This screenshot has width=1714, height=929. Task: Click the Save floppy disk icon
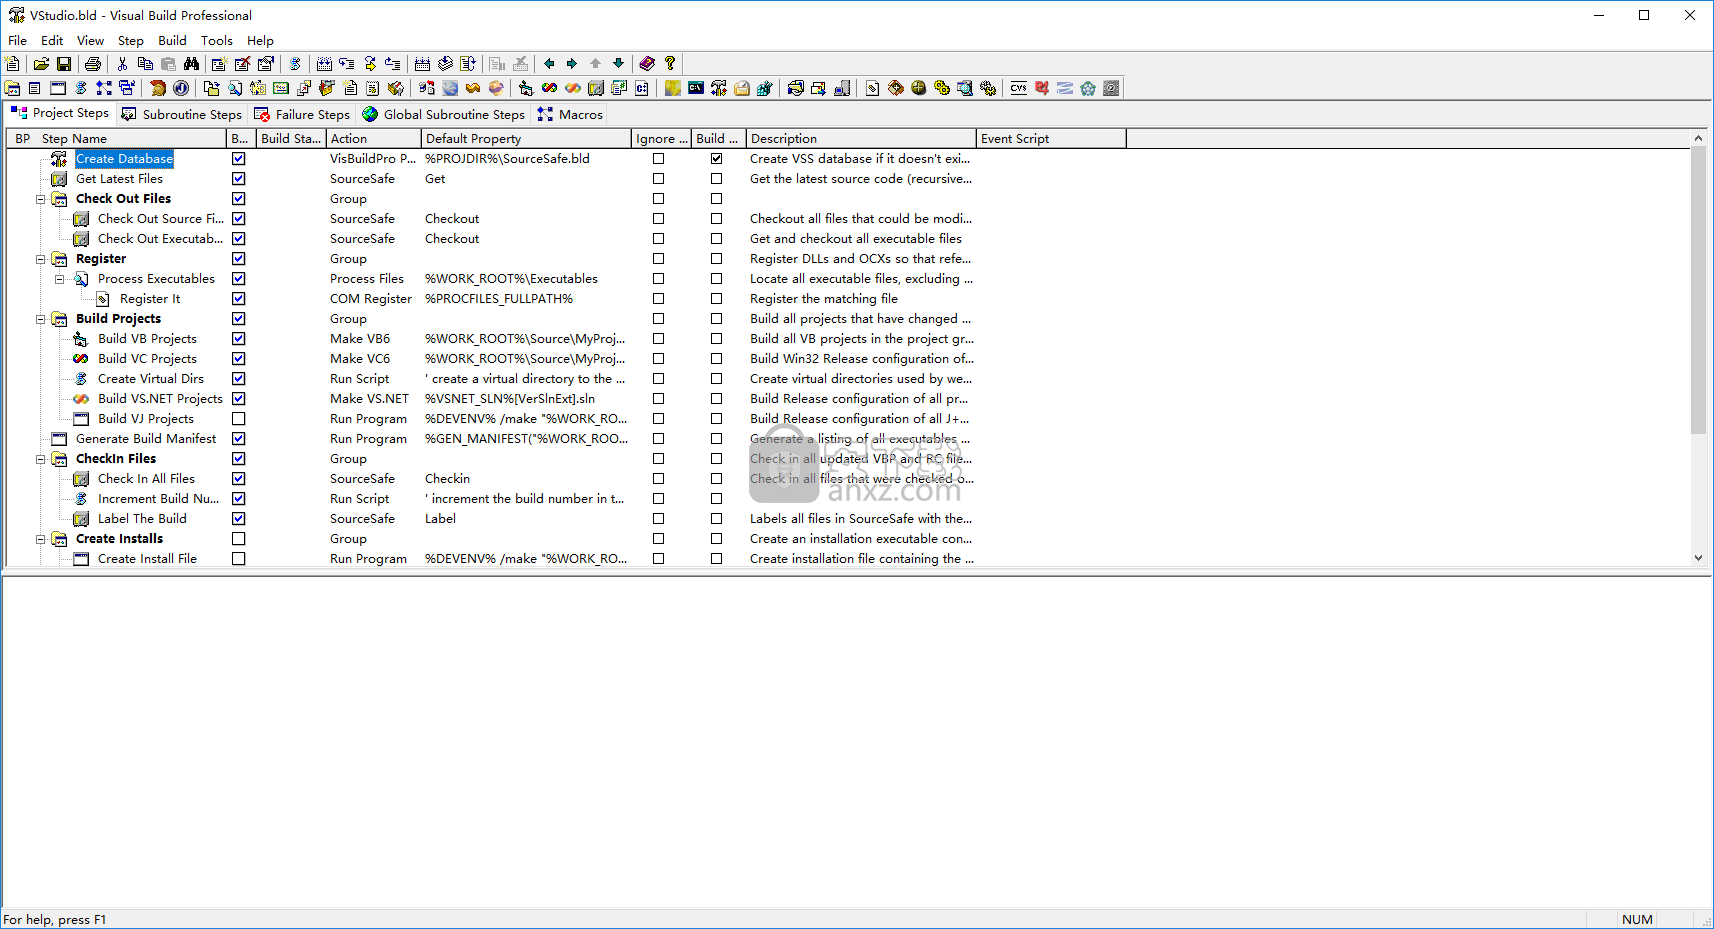coord(64,63)
